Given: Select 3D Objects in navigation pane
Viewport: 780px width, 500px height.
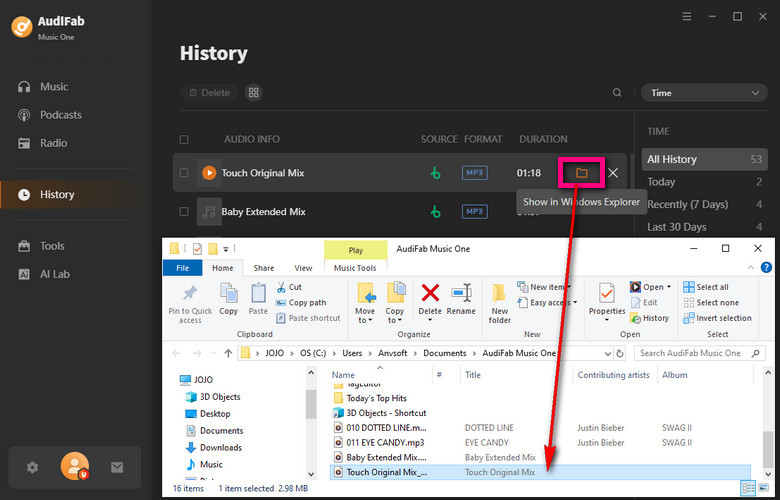Looking at the screenshot, I should click(x=213, y=397).
